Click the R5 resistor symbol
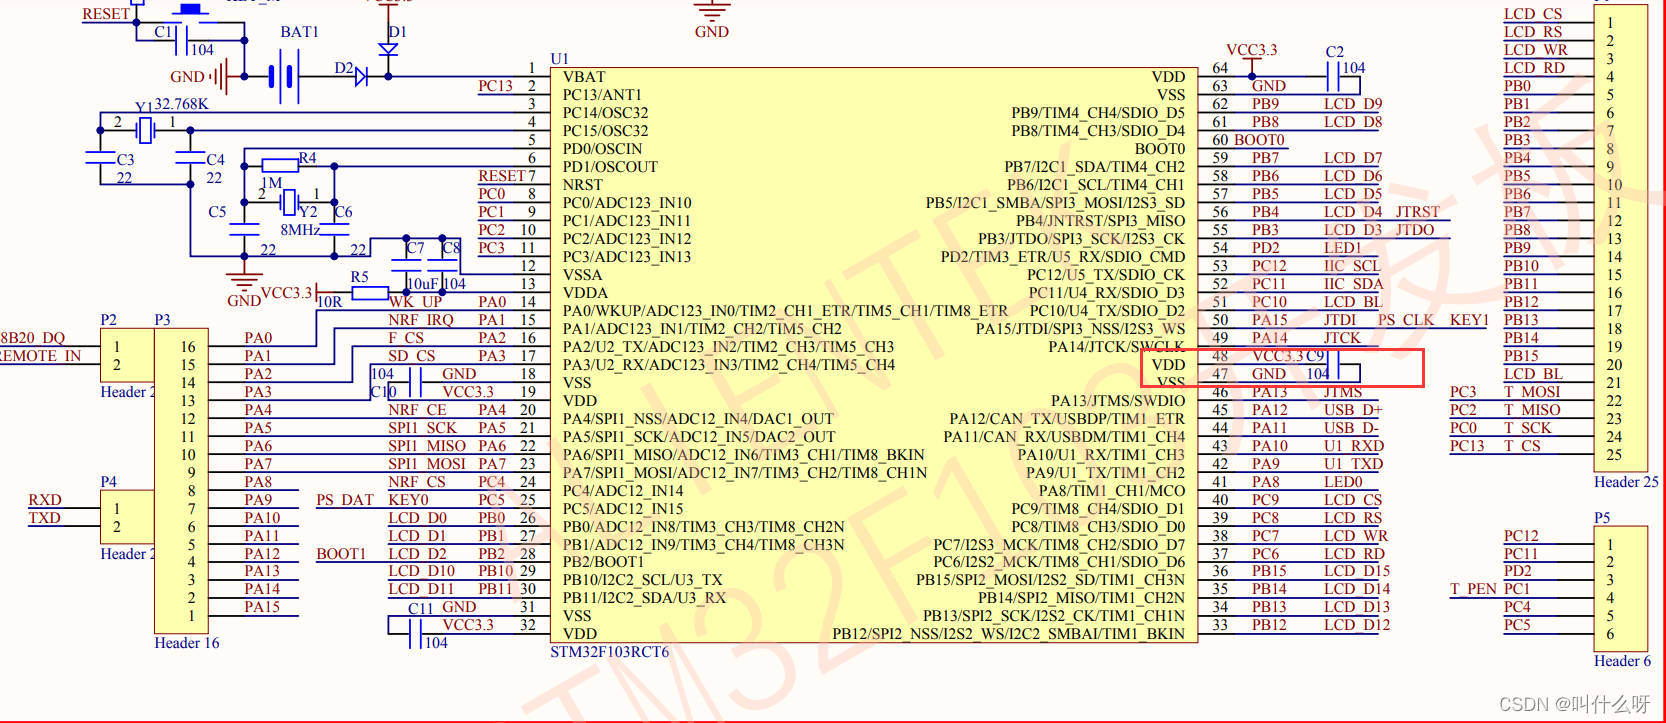 pyautogui.click(x=370, y=293)
